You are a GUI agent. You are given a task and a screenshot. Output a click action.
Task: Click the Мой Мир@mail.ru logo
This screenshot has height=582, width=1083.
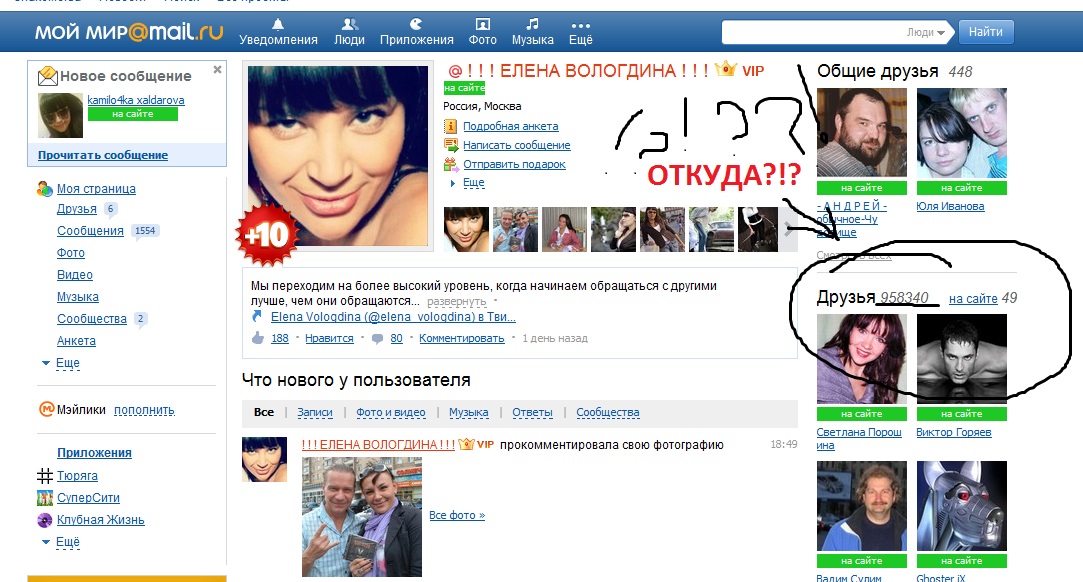[x=129, y=32]
